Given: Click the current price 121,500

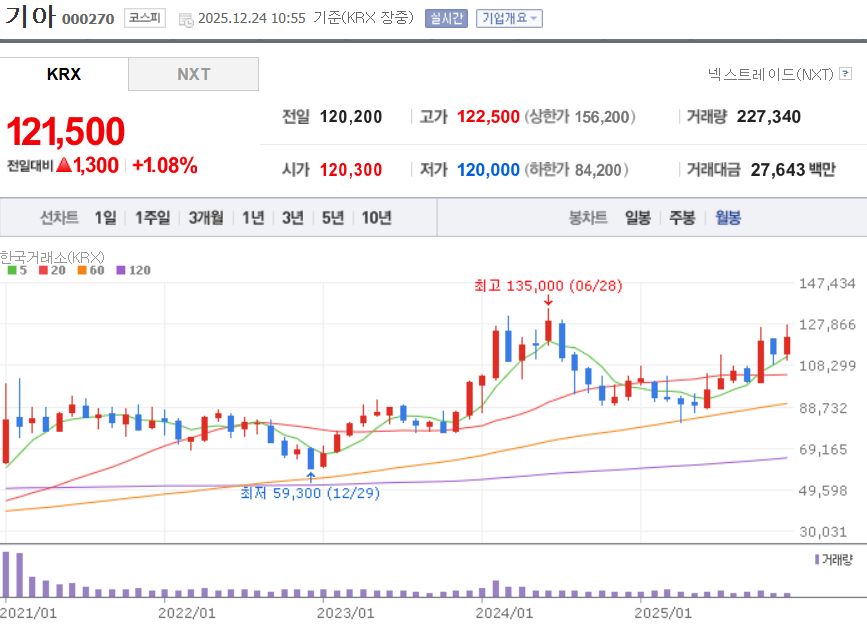Looking at the screenshot, I should coord(65,132).
